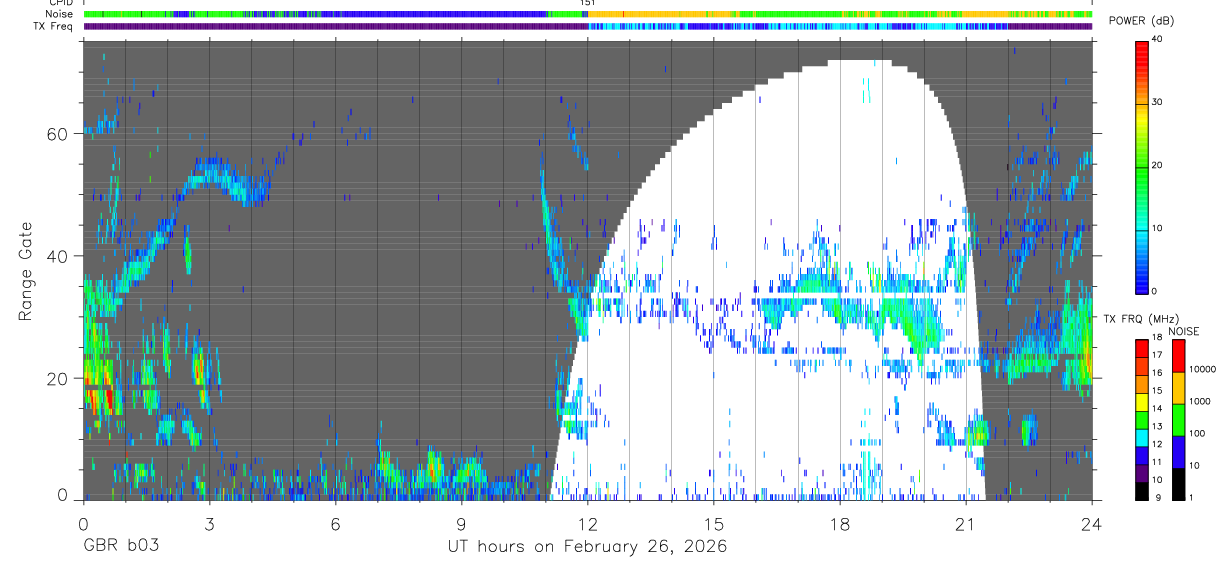Click the x-axis tick label '3'
Viewport: 1228px width, 567px height.
(x=209, y=523)
